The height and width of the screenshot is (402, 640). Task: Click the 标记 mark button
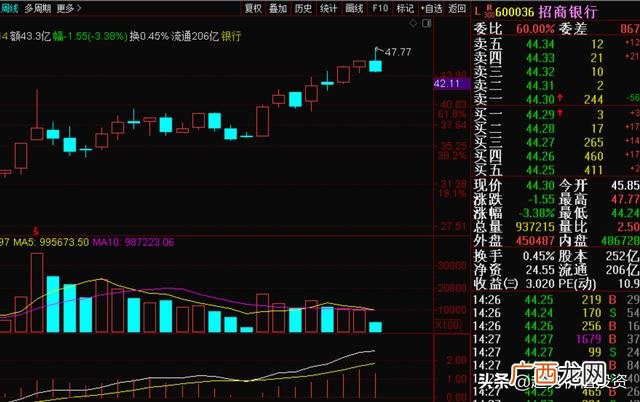click(405, 8)
